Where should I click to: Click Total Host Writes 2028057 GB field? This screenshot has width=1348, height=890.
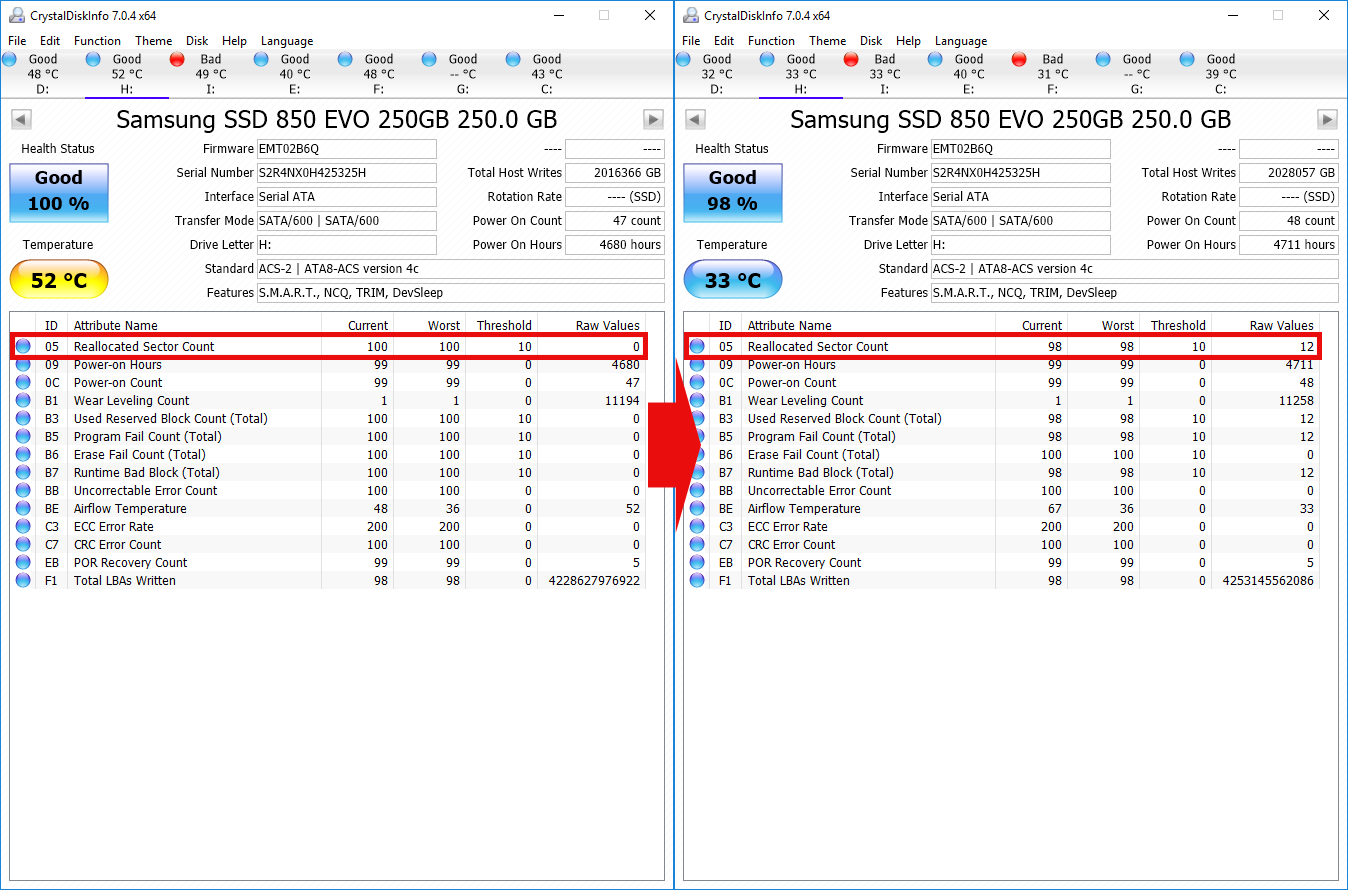tap(1289, 173)
